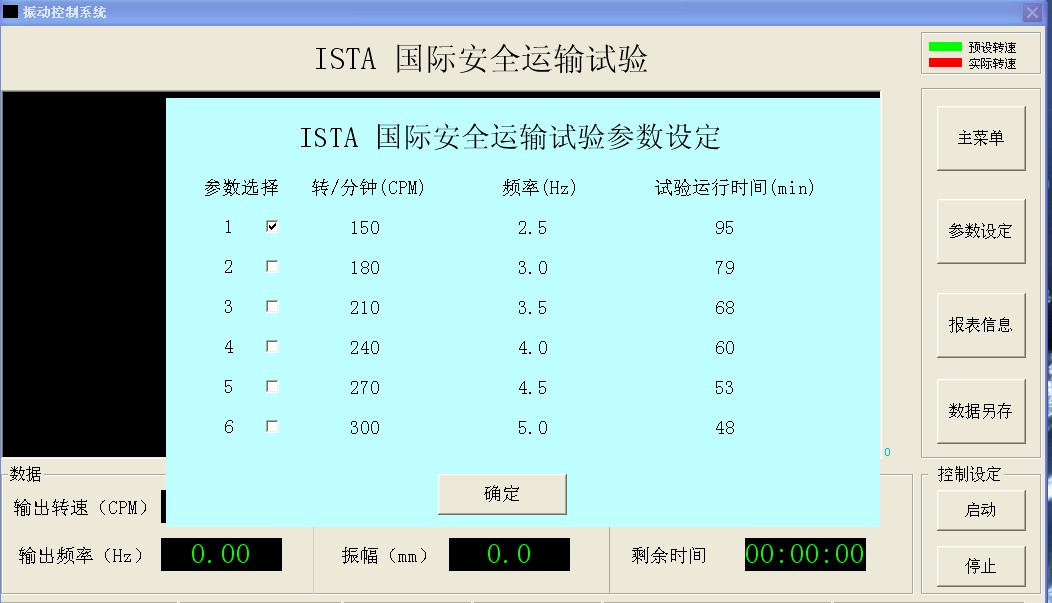The height and width of the screenshot is (603, 1052).
Task: Open the 主菜单 main menu
Action: (981, 138)
